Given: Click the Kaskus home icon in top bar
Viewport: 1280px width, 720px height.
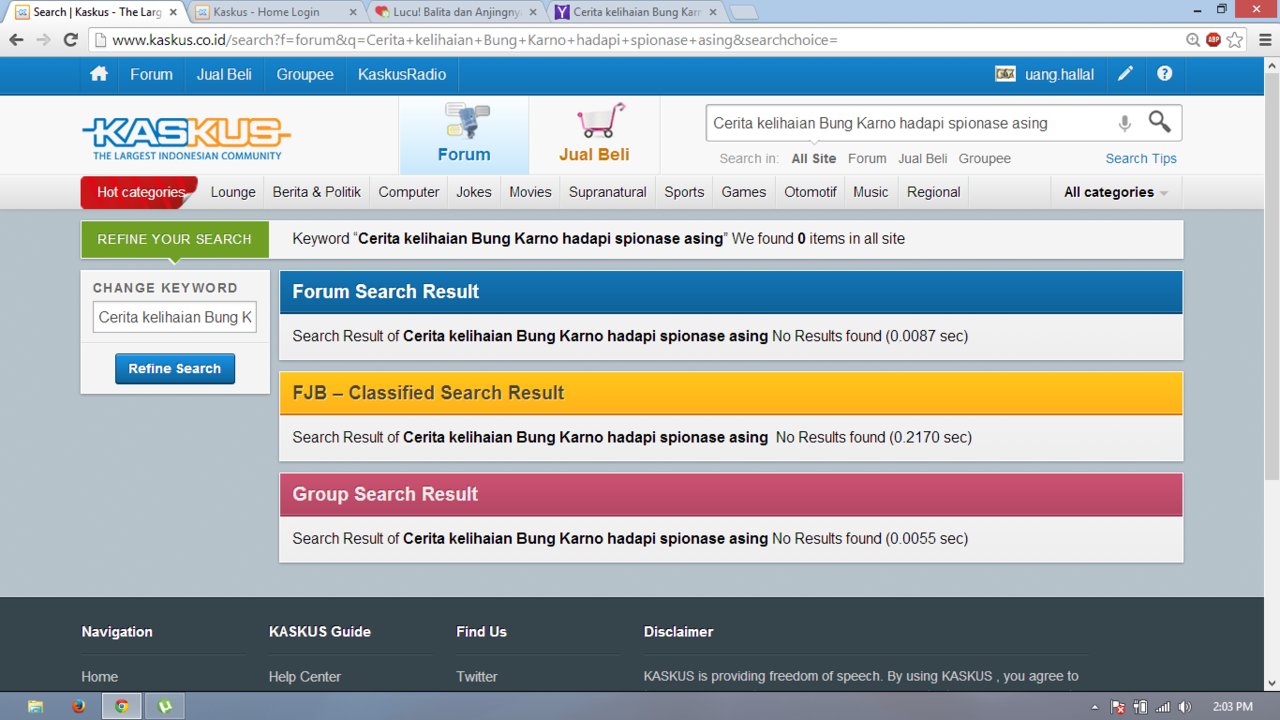Looking at the screenshot, I should point(98,74).
